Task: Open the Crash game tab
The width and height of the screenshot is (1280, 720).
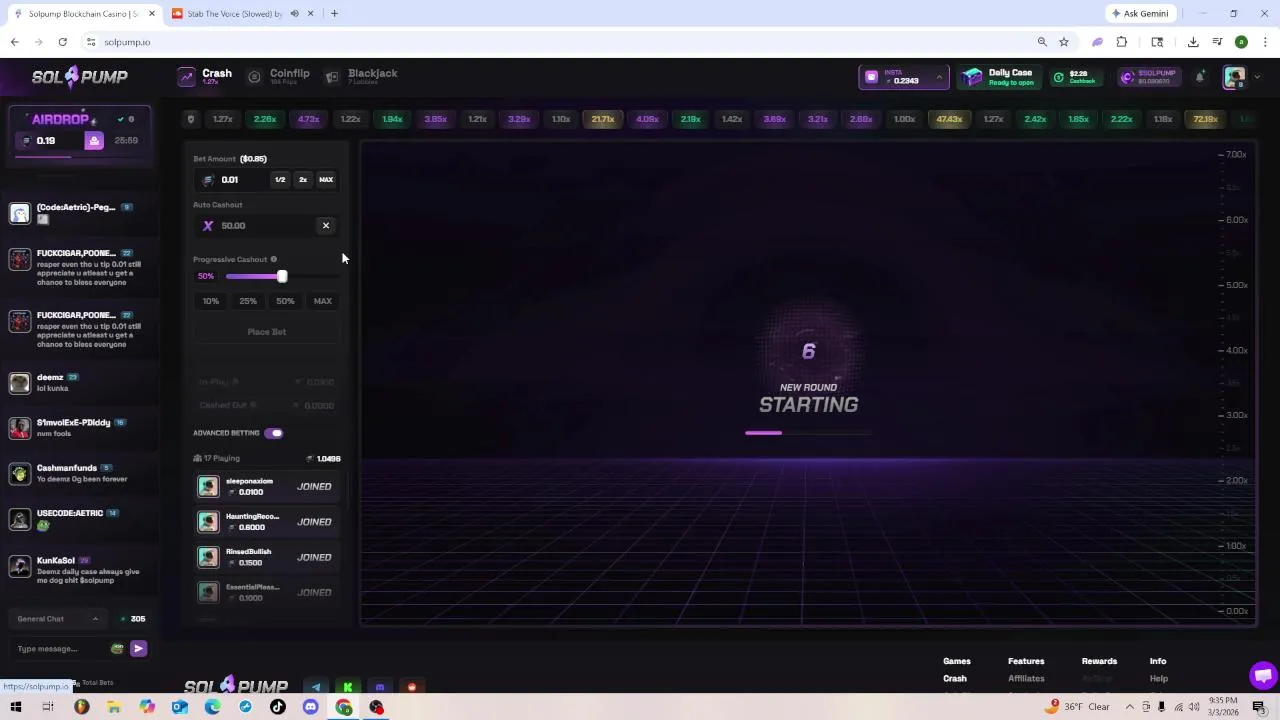Action: [205, 77]
